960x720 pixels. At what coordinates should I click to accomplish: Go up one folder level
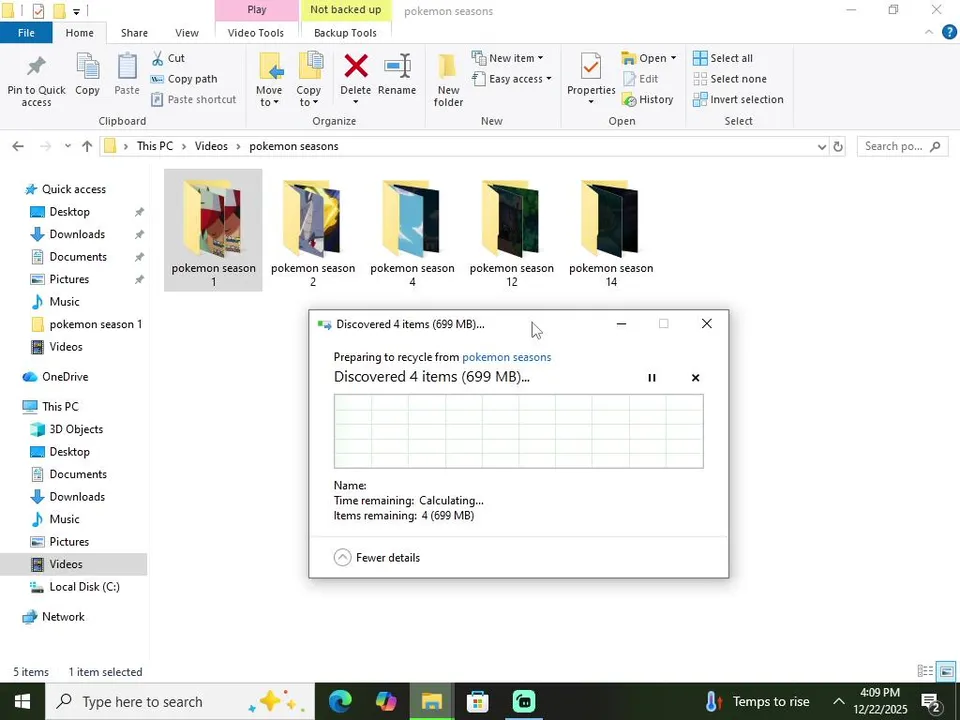click(87, 146)
